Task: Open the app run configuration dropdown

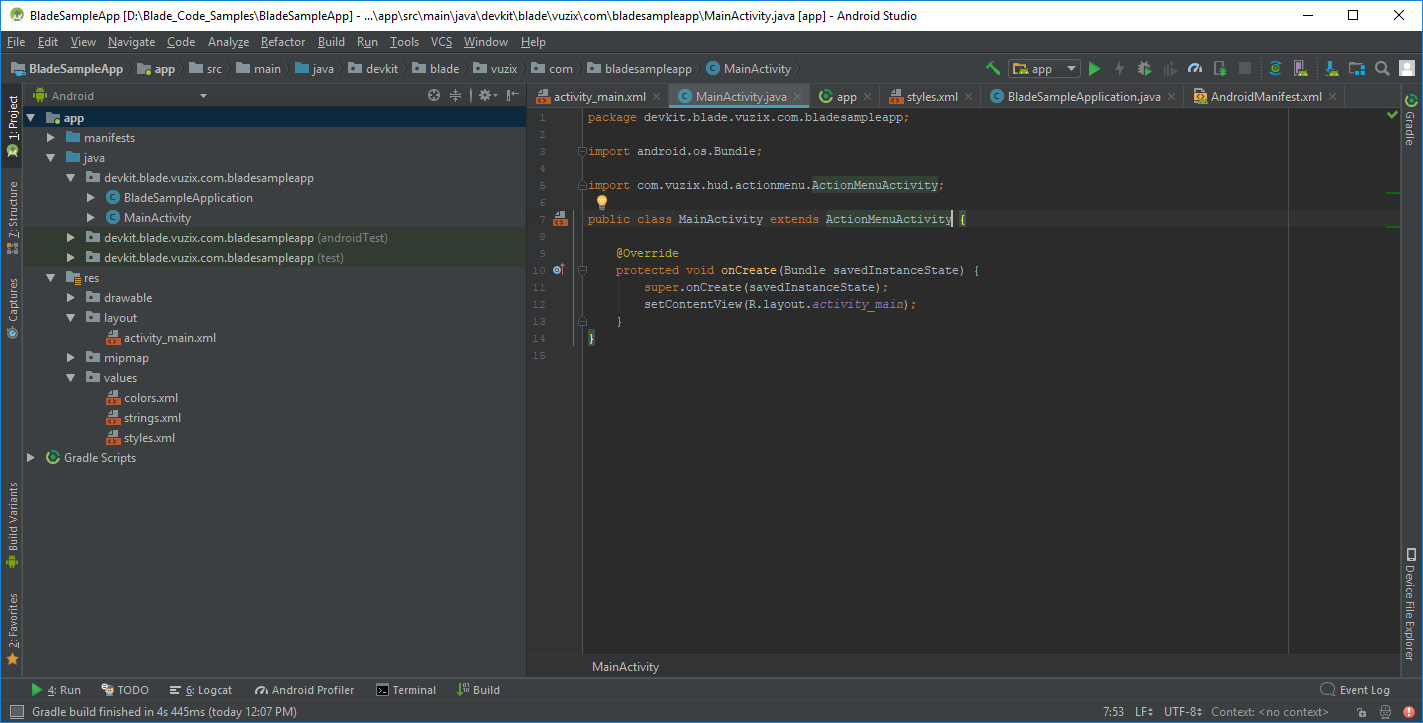Action: [x=1044, y=69]
